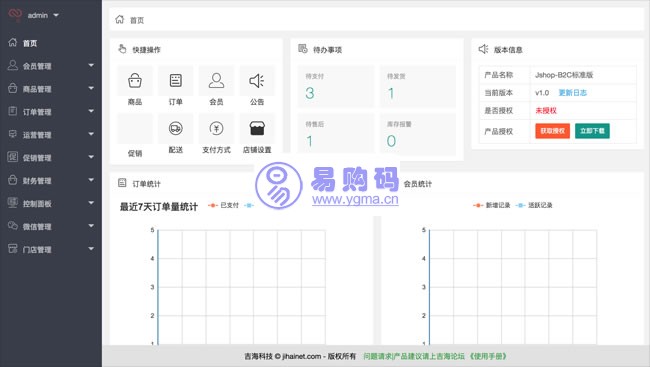650x367 pixels.
Task: Expand the 会员管理 menu arrow
Action: point(91,65)
